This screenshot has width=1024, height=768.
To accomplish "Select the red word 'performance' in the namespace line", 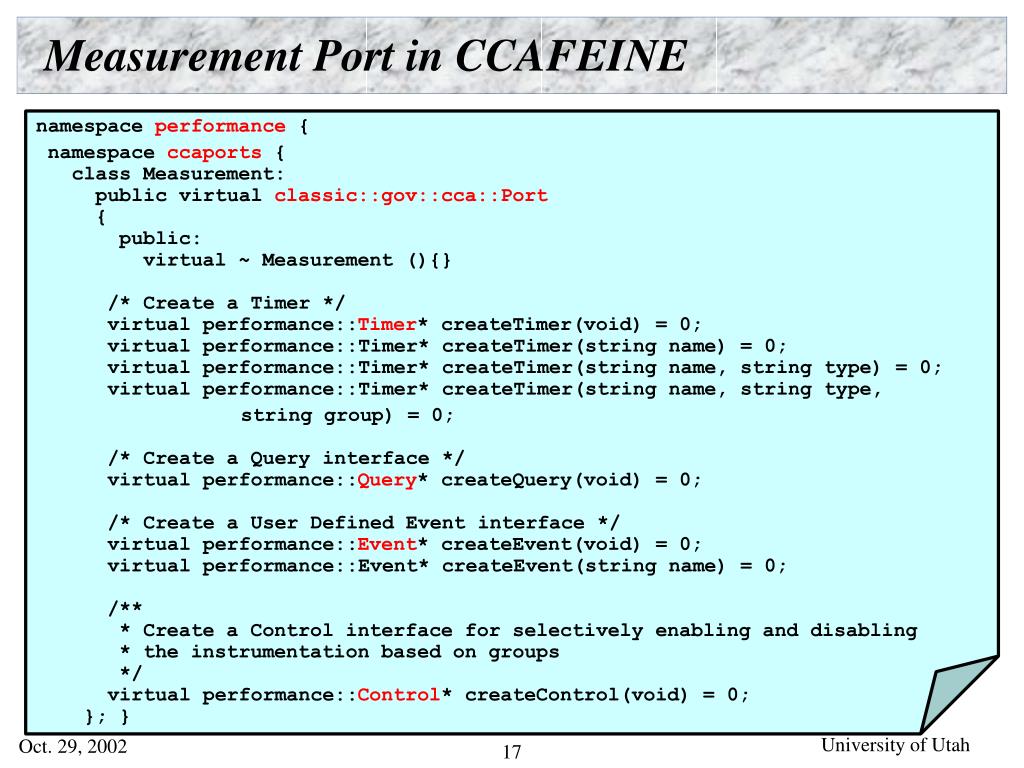I will (219, 127).
